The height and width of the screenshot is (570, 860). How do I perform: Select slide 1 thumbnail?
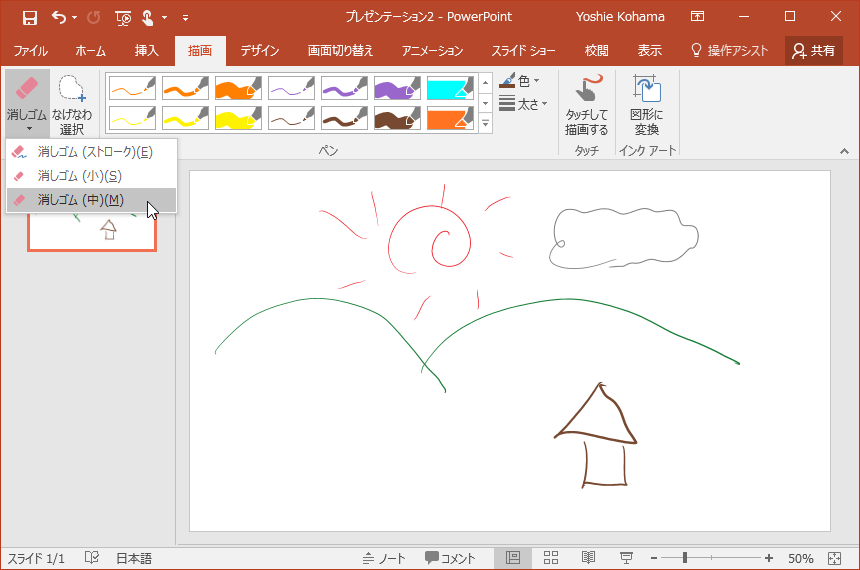click(x=92, y=232)
